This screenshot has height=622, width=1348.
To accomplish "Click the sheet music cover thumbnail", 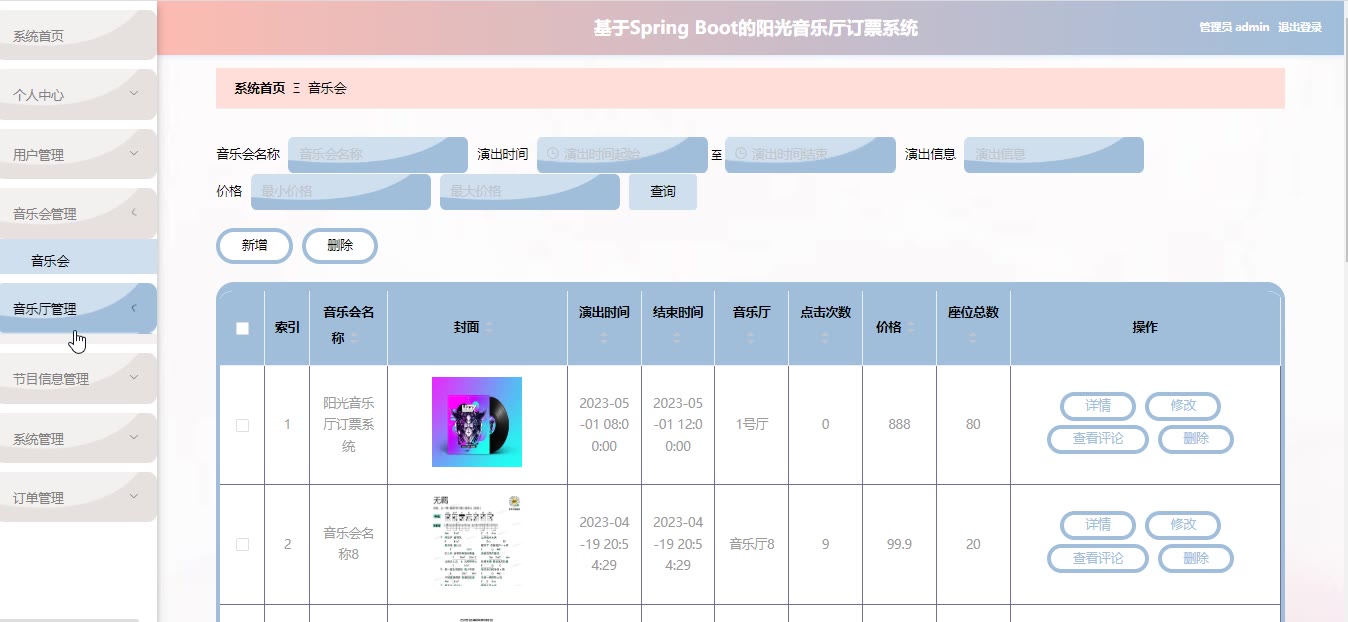I will point(477,541).
